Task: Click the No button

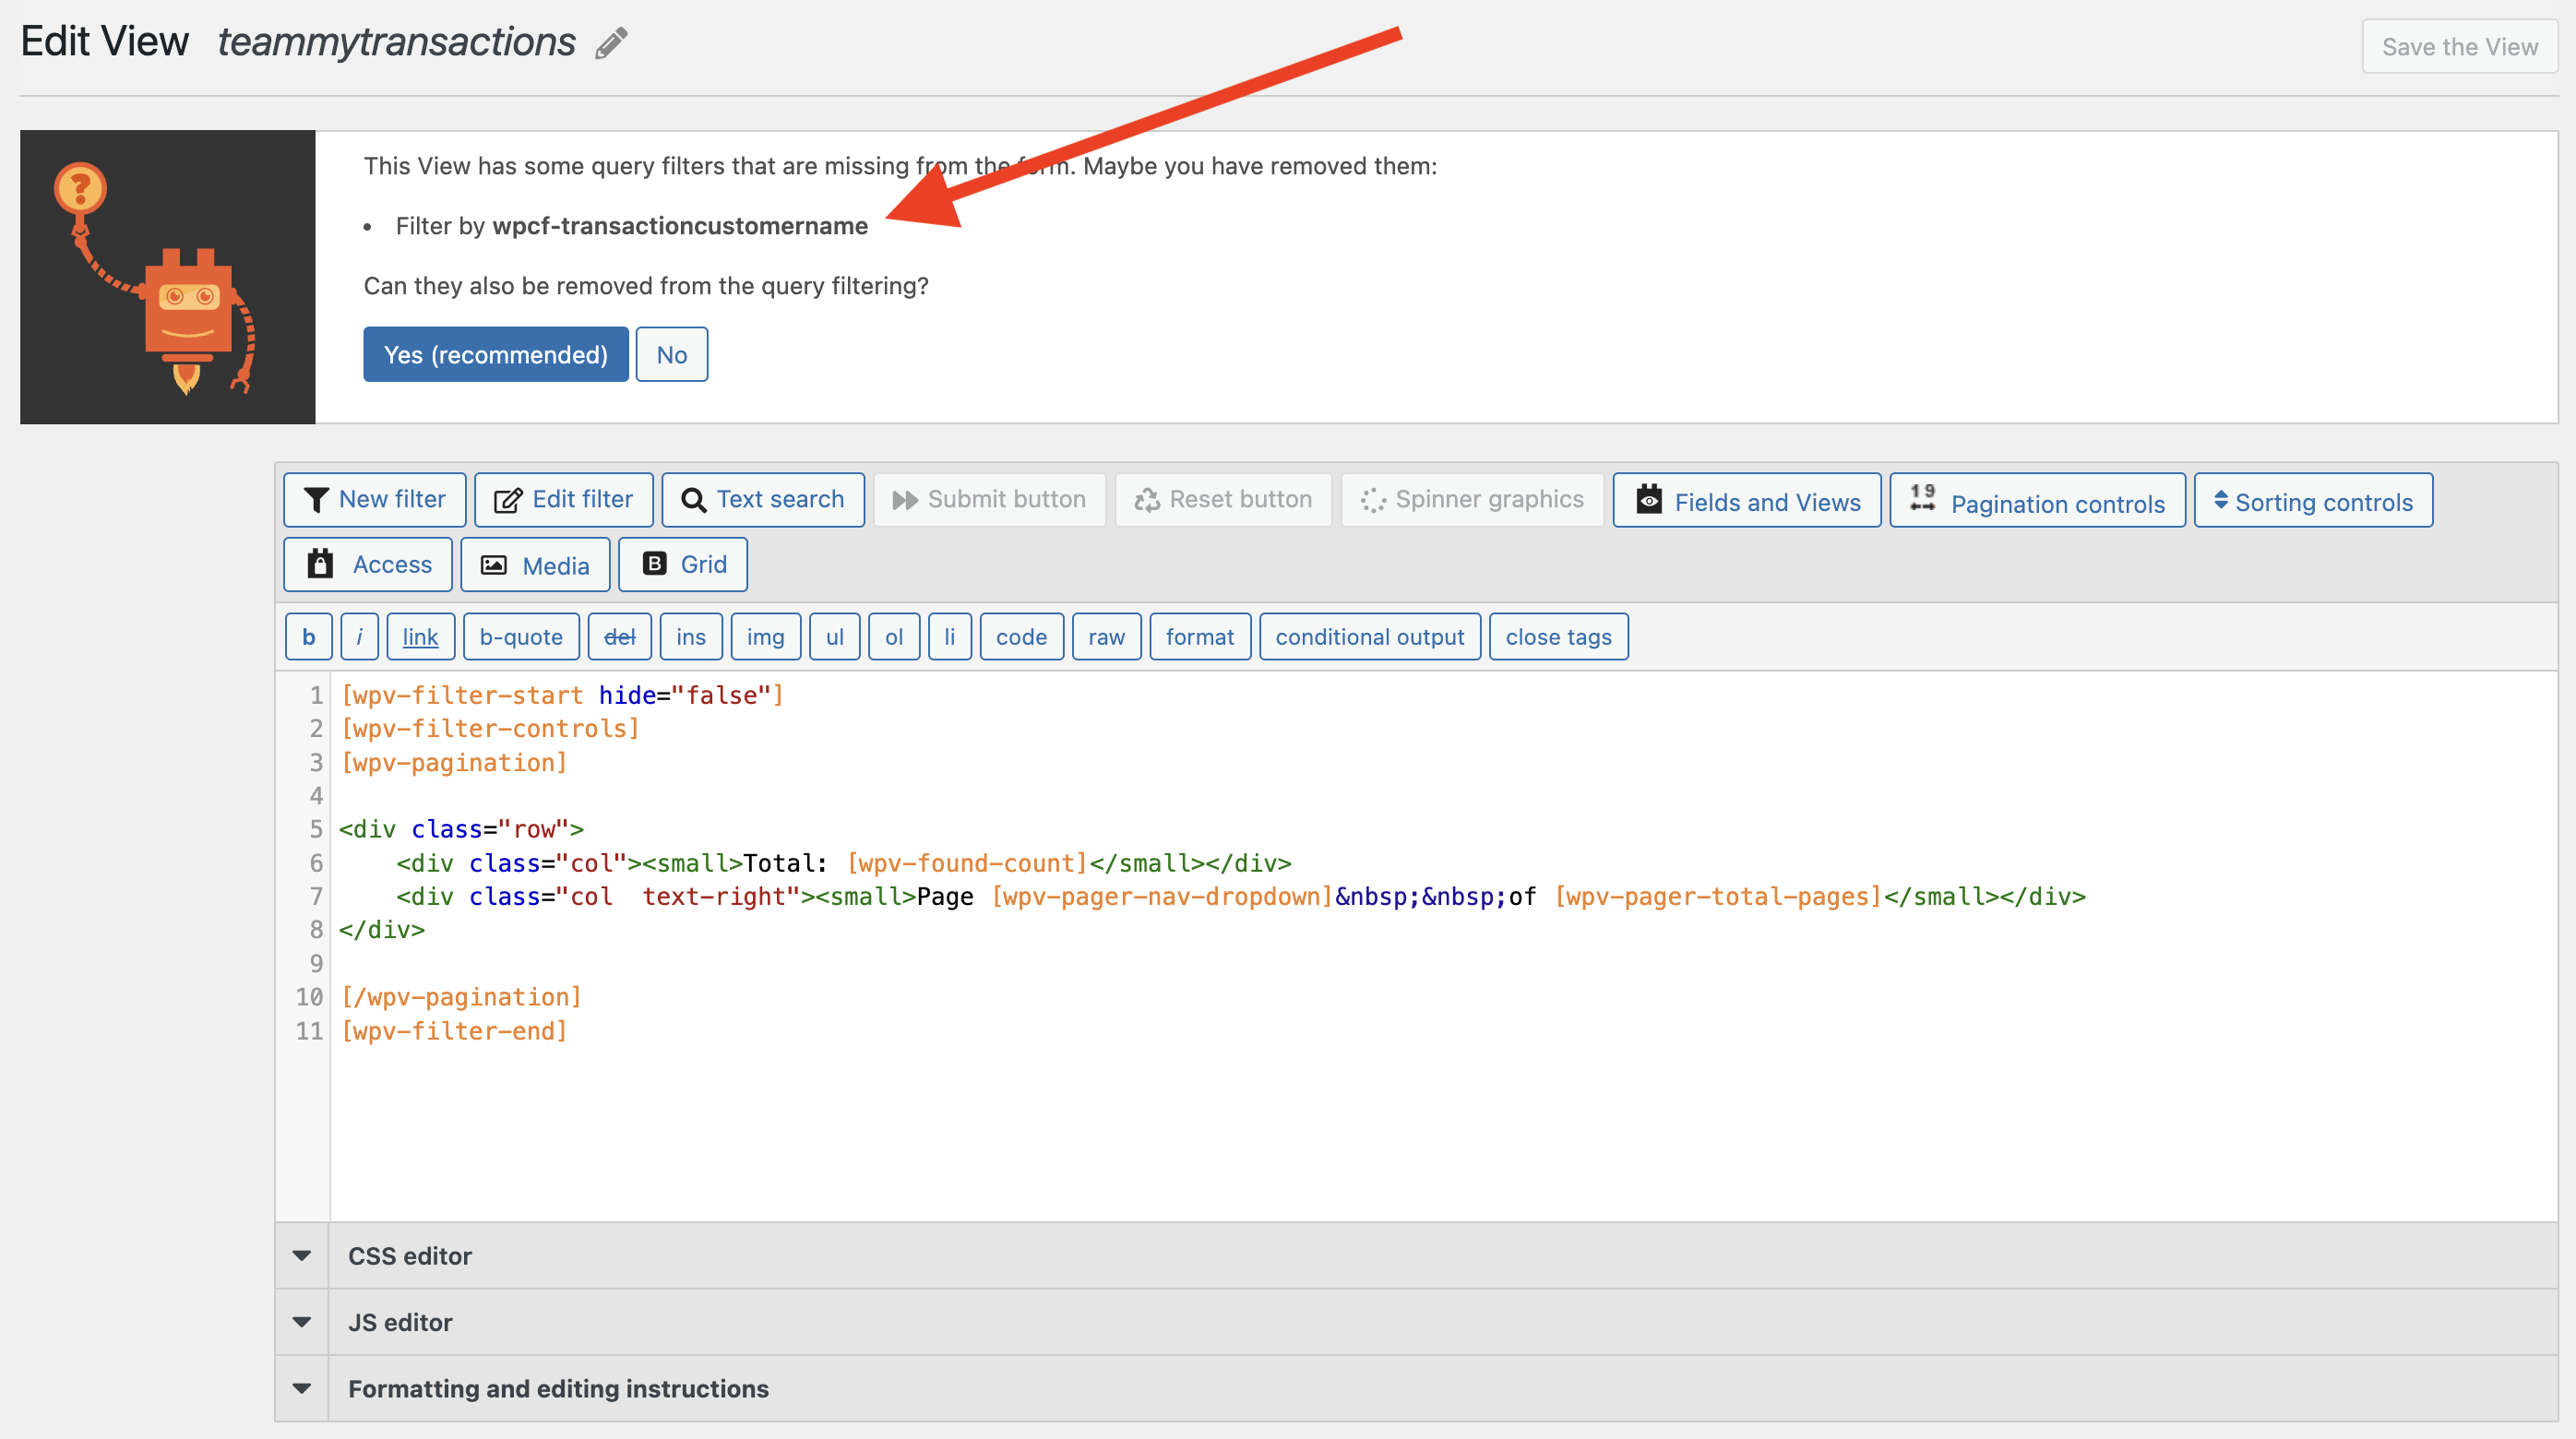Action: (672, 354)
